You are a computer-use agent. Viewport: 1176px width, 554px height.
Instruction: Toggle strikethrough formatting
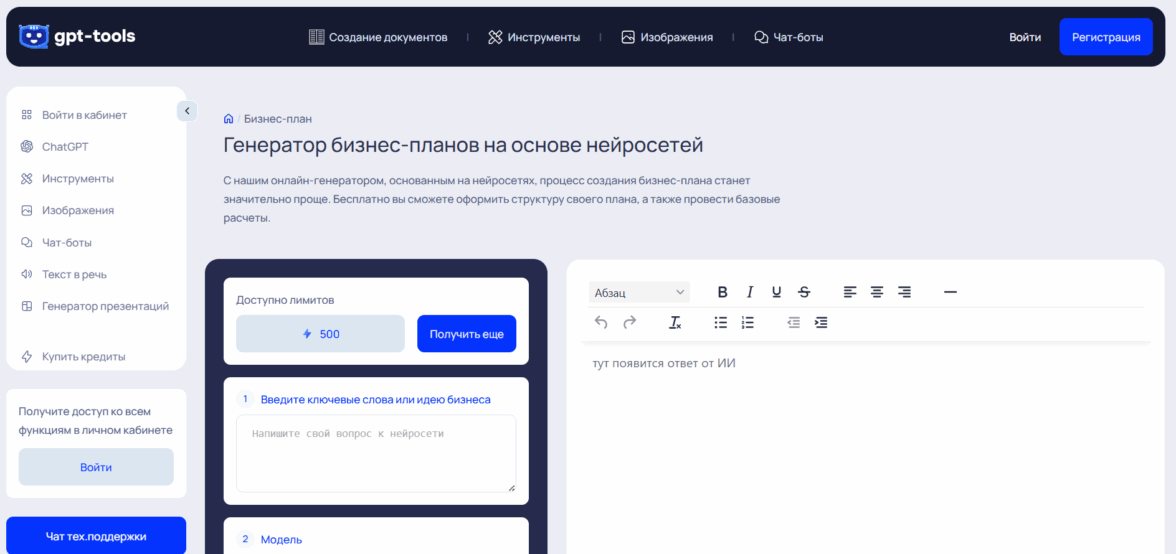click(x=804, y=292)
